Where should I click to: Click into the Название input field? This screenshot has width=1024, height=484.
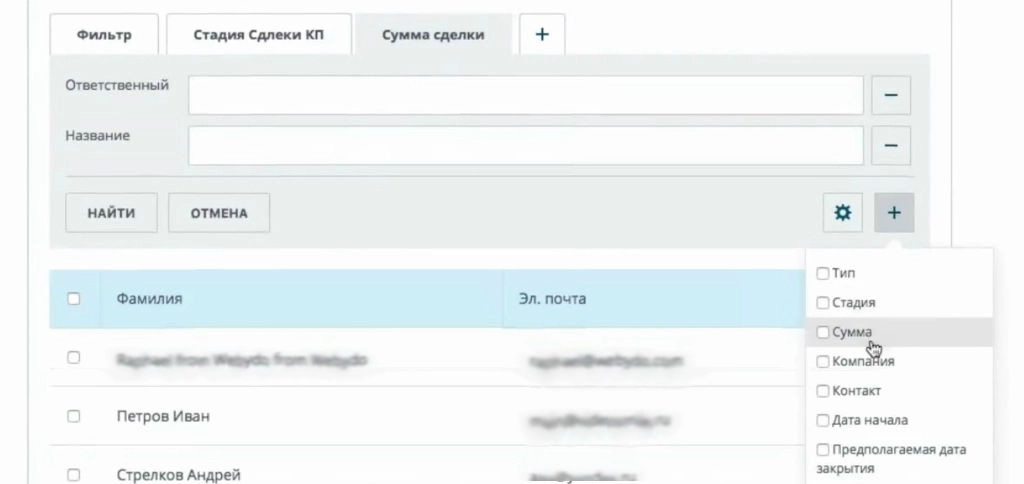525,145
